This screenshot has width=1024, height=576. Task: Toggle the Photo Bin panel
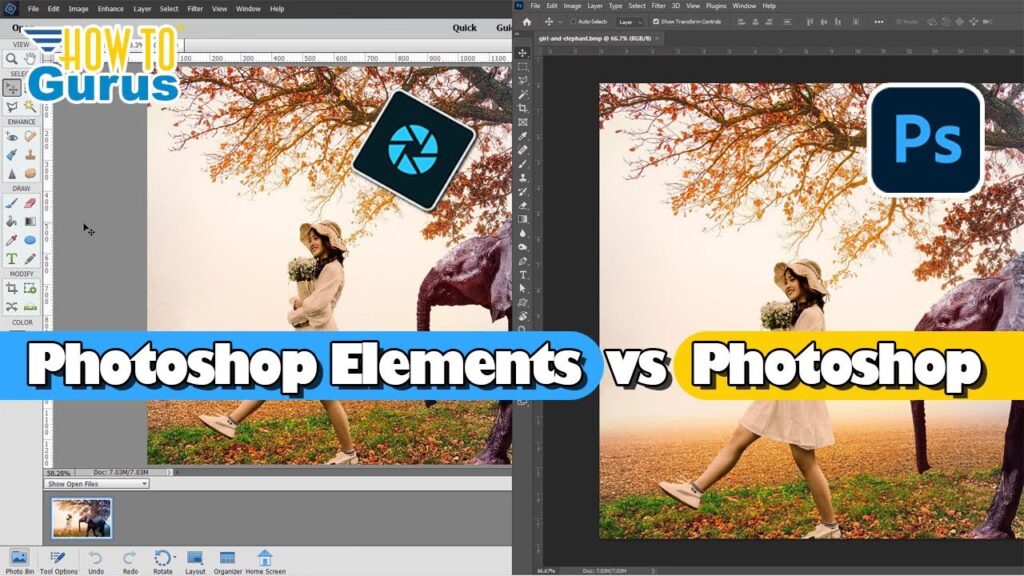pyautogui.click(x=18, y=560)
